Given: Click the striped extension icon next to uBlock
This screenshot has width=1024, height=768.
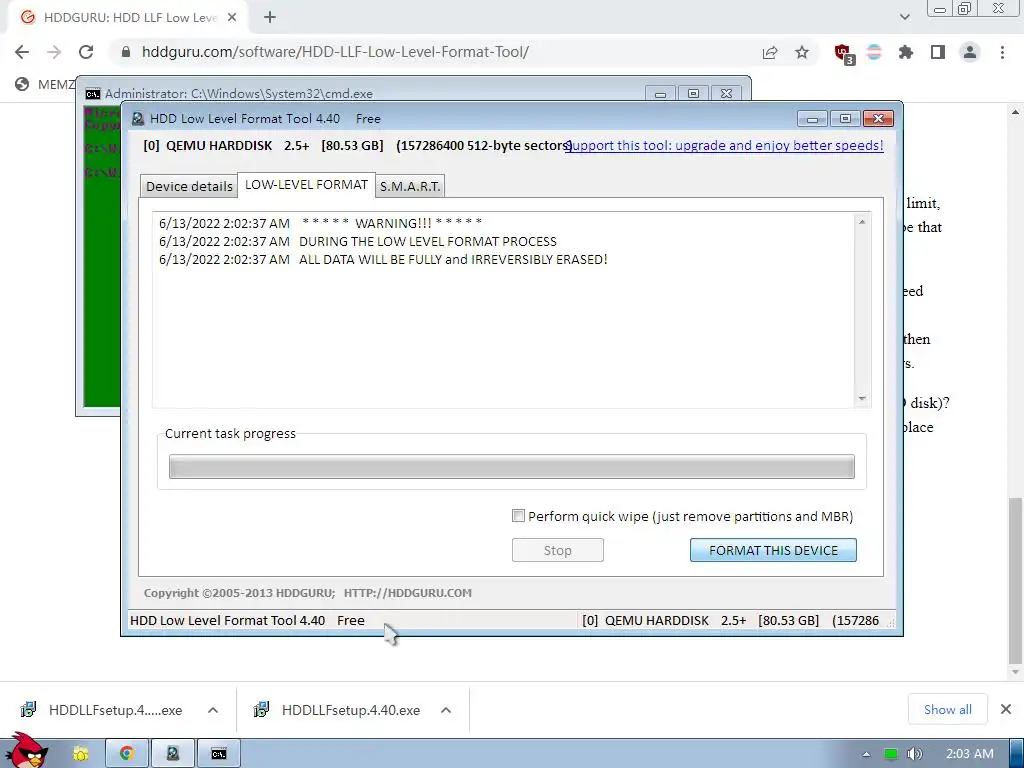Looking at the screenshot, I should click(874, 52).
